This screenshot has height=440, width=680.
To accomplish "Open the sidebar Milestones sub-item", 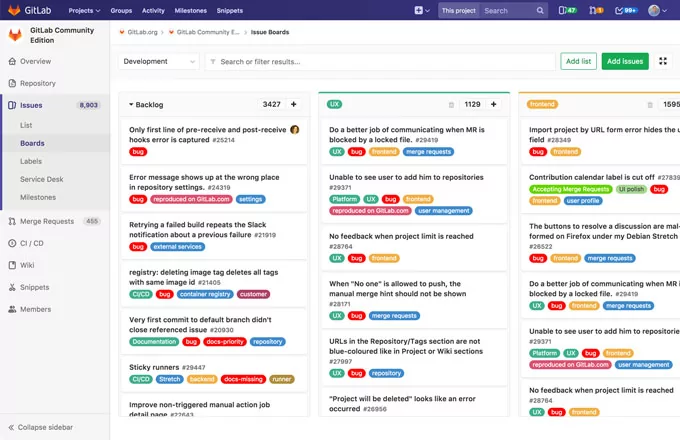I will [x=38, y=197].
